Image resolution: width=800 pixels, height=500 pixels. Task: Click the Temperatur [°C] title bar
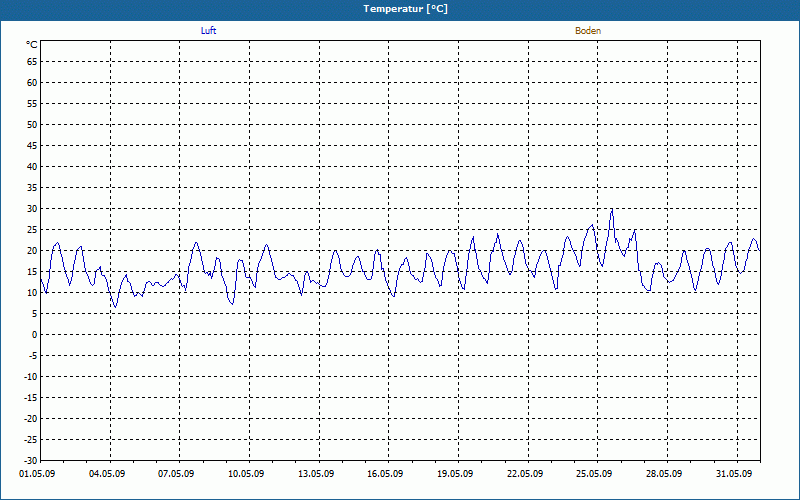[400, 9]
